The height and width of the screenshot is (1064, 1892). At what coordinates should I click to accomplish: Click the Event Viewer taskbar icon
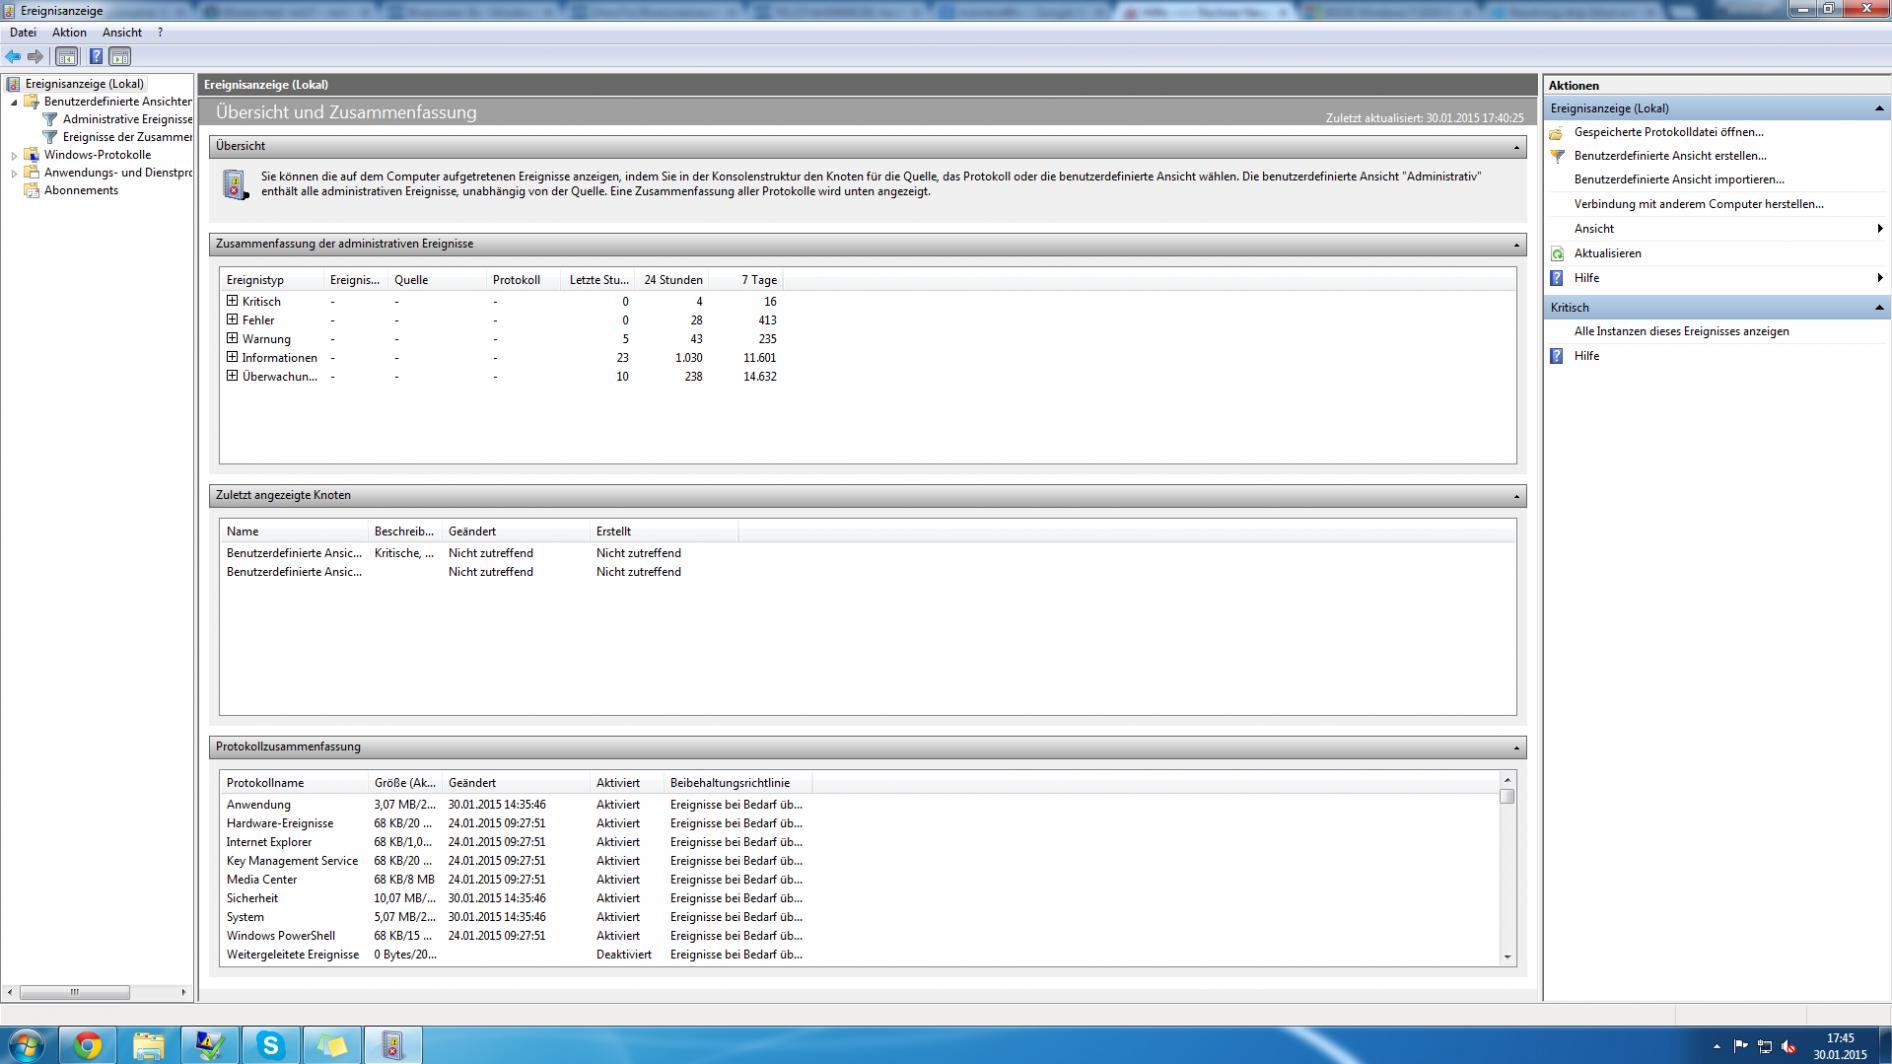point(393,1046)
